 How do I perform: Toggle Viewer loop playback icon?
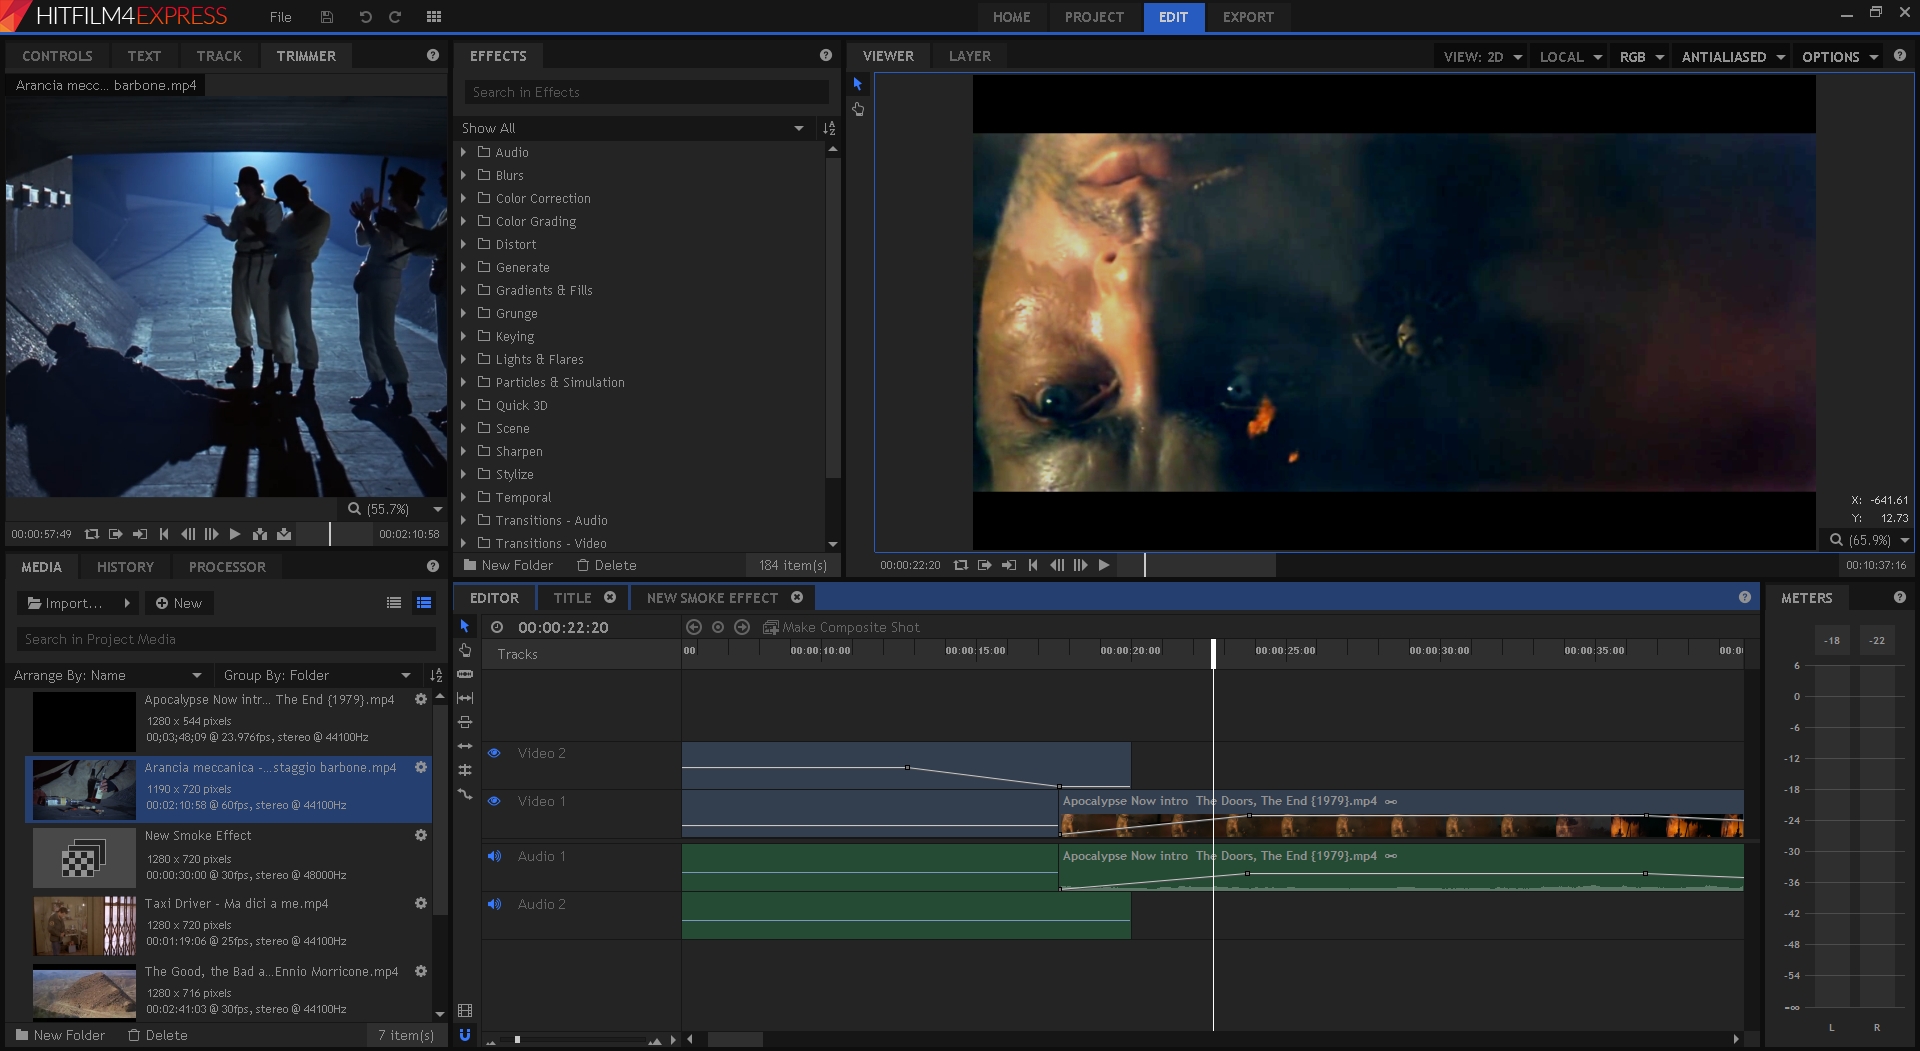pyautogui.click(x=961, y=565)
